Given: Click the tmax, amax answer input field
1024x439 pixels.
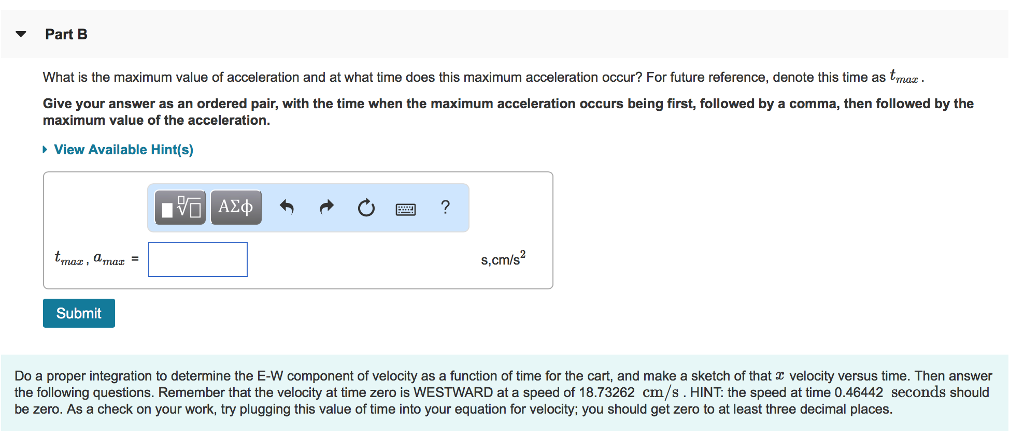Looking at the screenshot, I should click(x=198, y=259).
